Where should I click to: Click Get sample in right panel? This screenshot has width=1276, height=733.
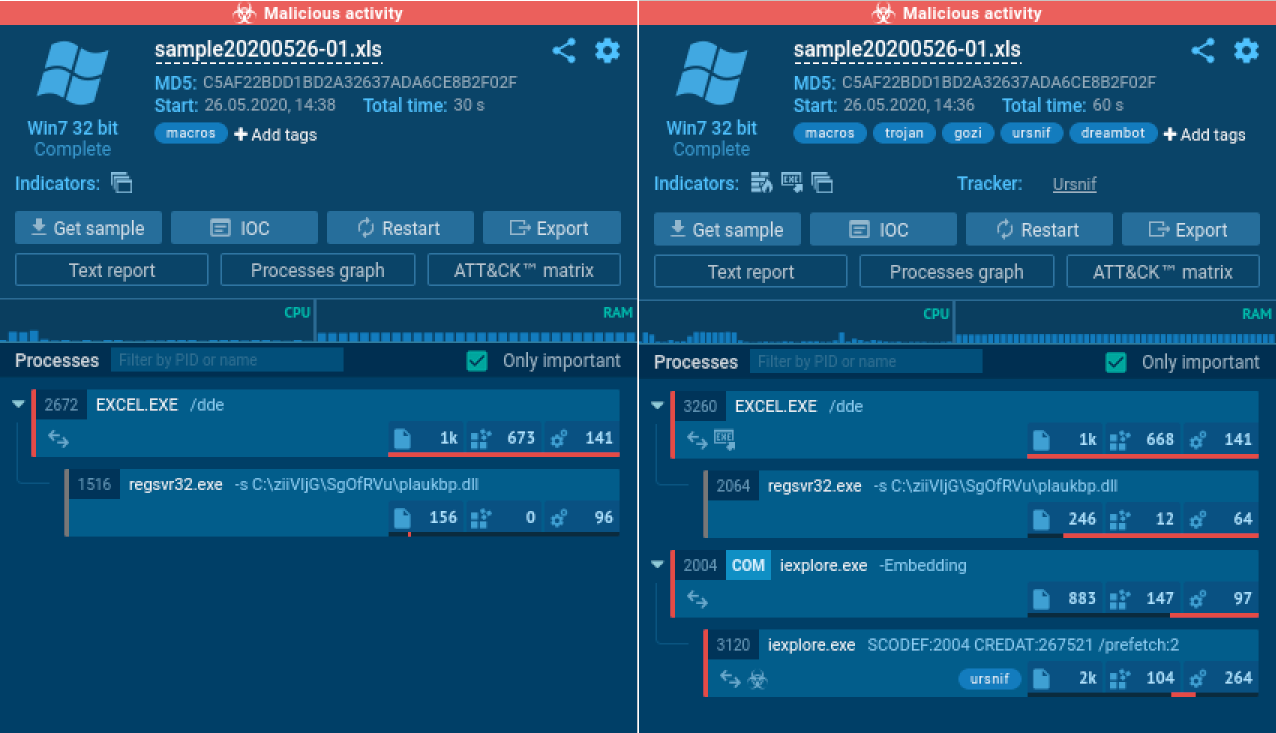point(727,229)
